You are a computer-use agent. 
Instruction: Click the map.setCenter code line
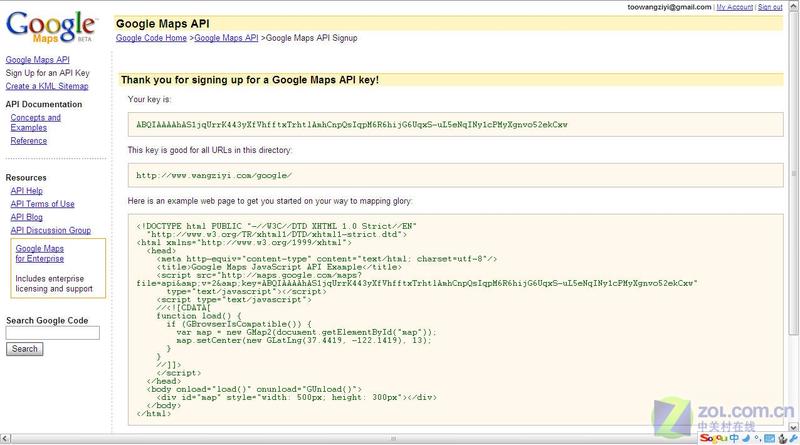pyautogui.click(x=304, y=340)
